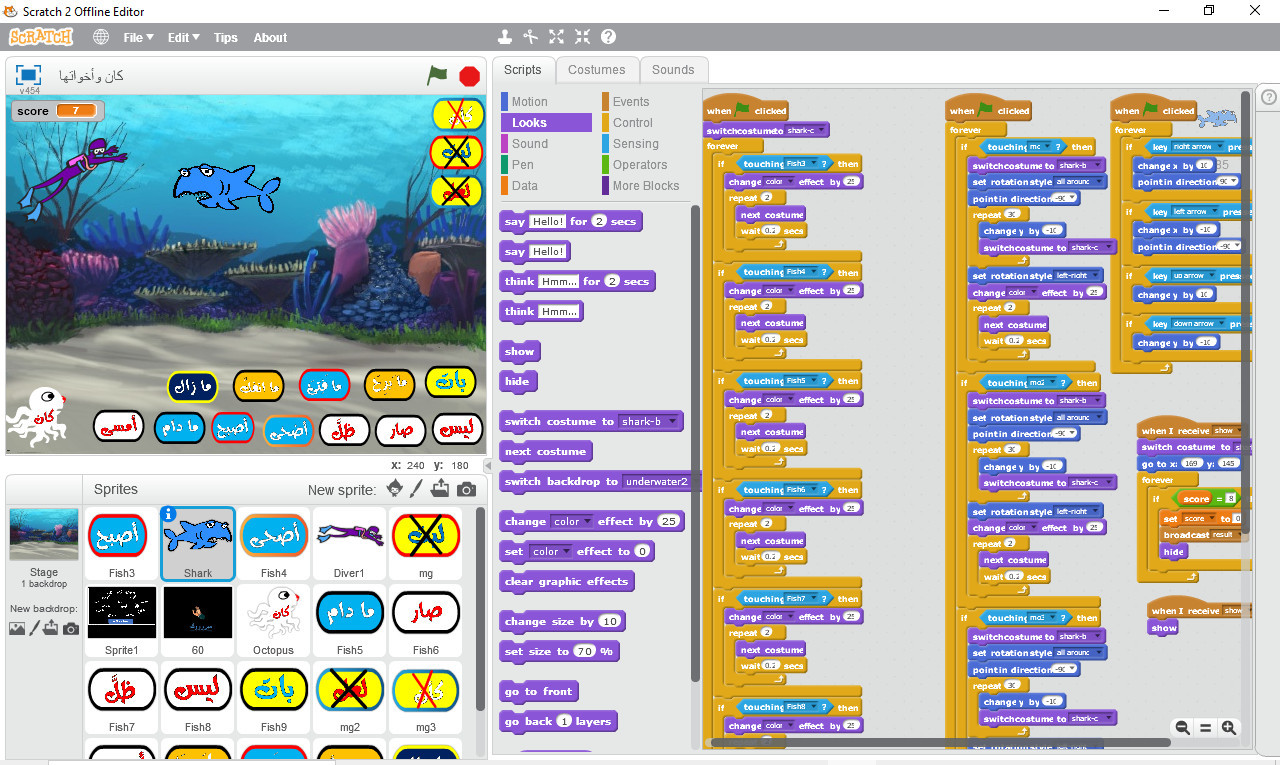Open the Edit menu
The width and height of the screenshot is (1280, 765).
coord(183,38)
